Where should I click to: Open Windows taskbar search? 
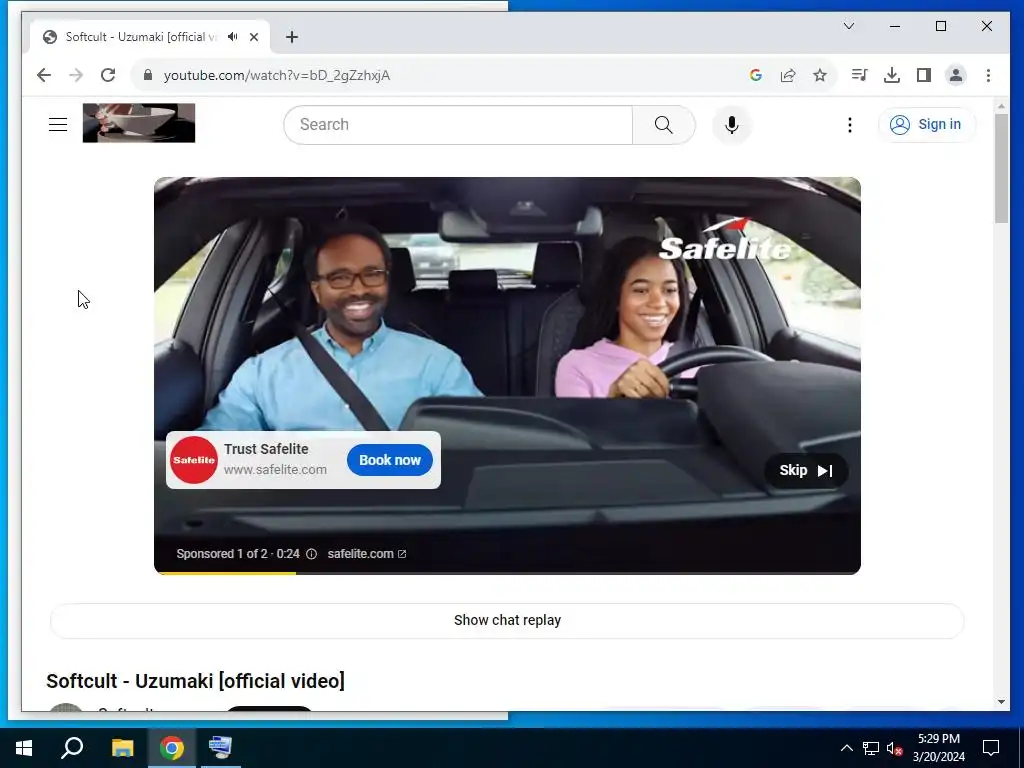point(72,748)
